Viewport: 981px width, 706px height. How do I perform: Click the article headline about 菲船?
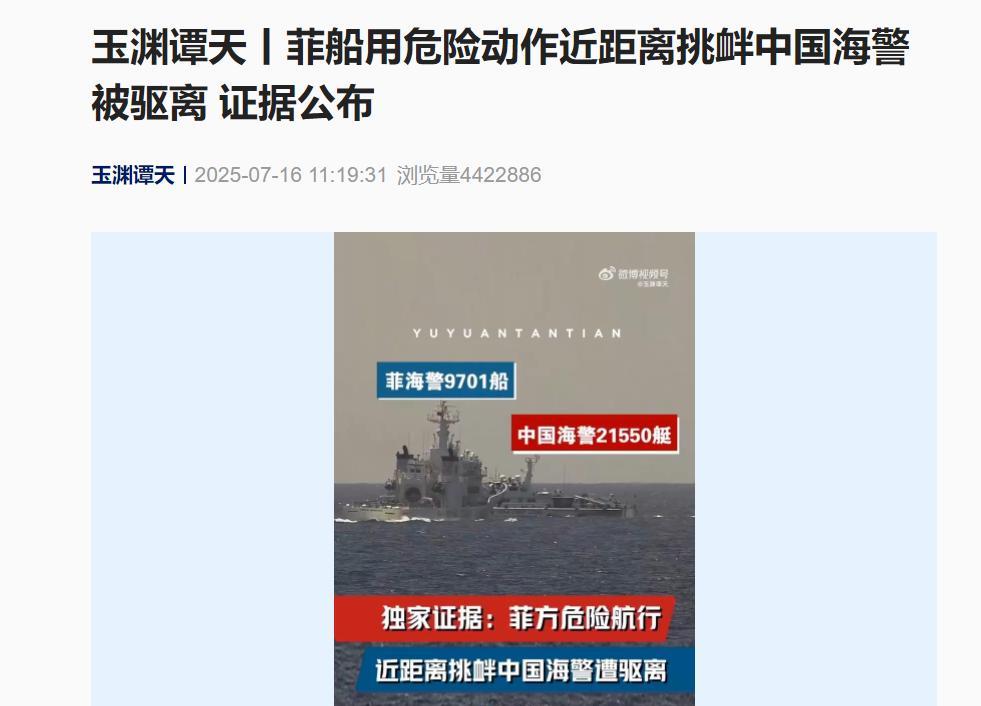click(500, 74)
